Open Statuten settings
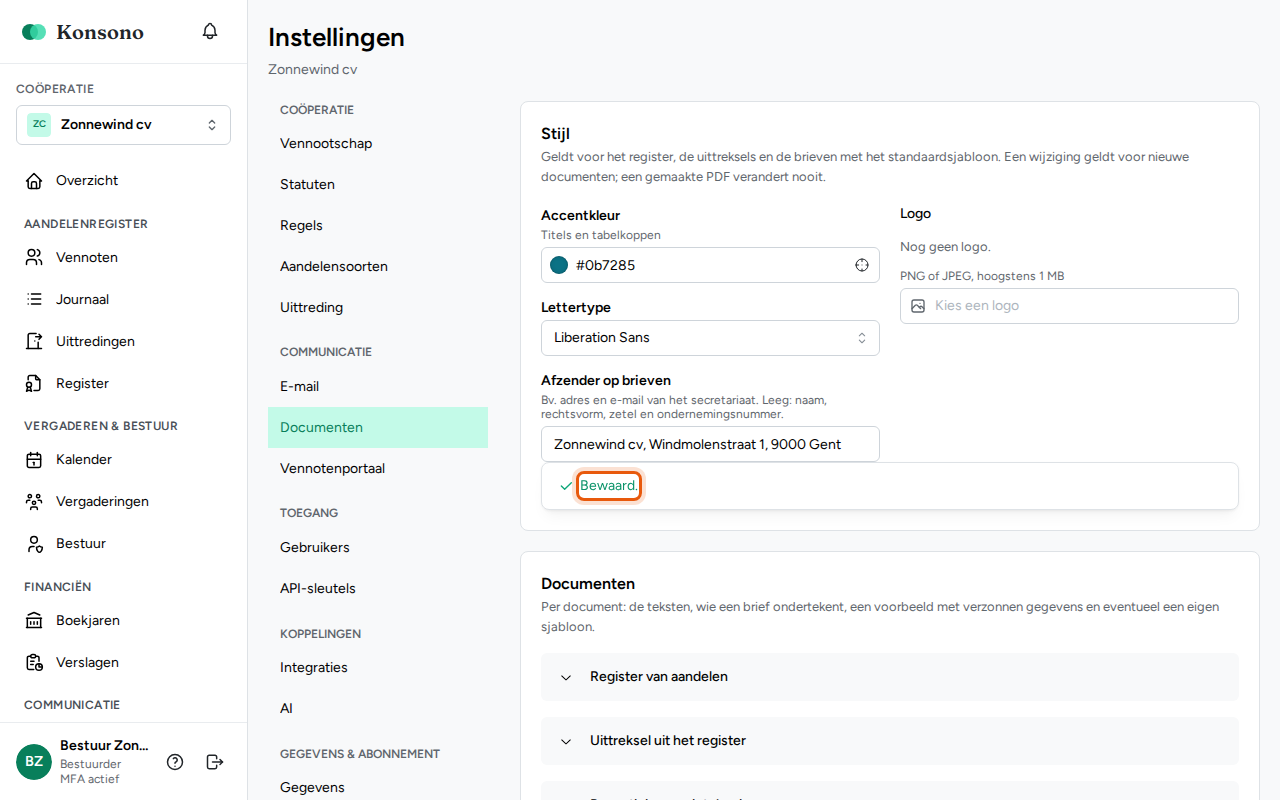1280x800 pixels. [x=378, y=185]
